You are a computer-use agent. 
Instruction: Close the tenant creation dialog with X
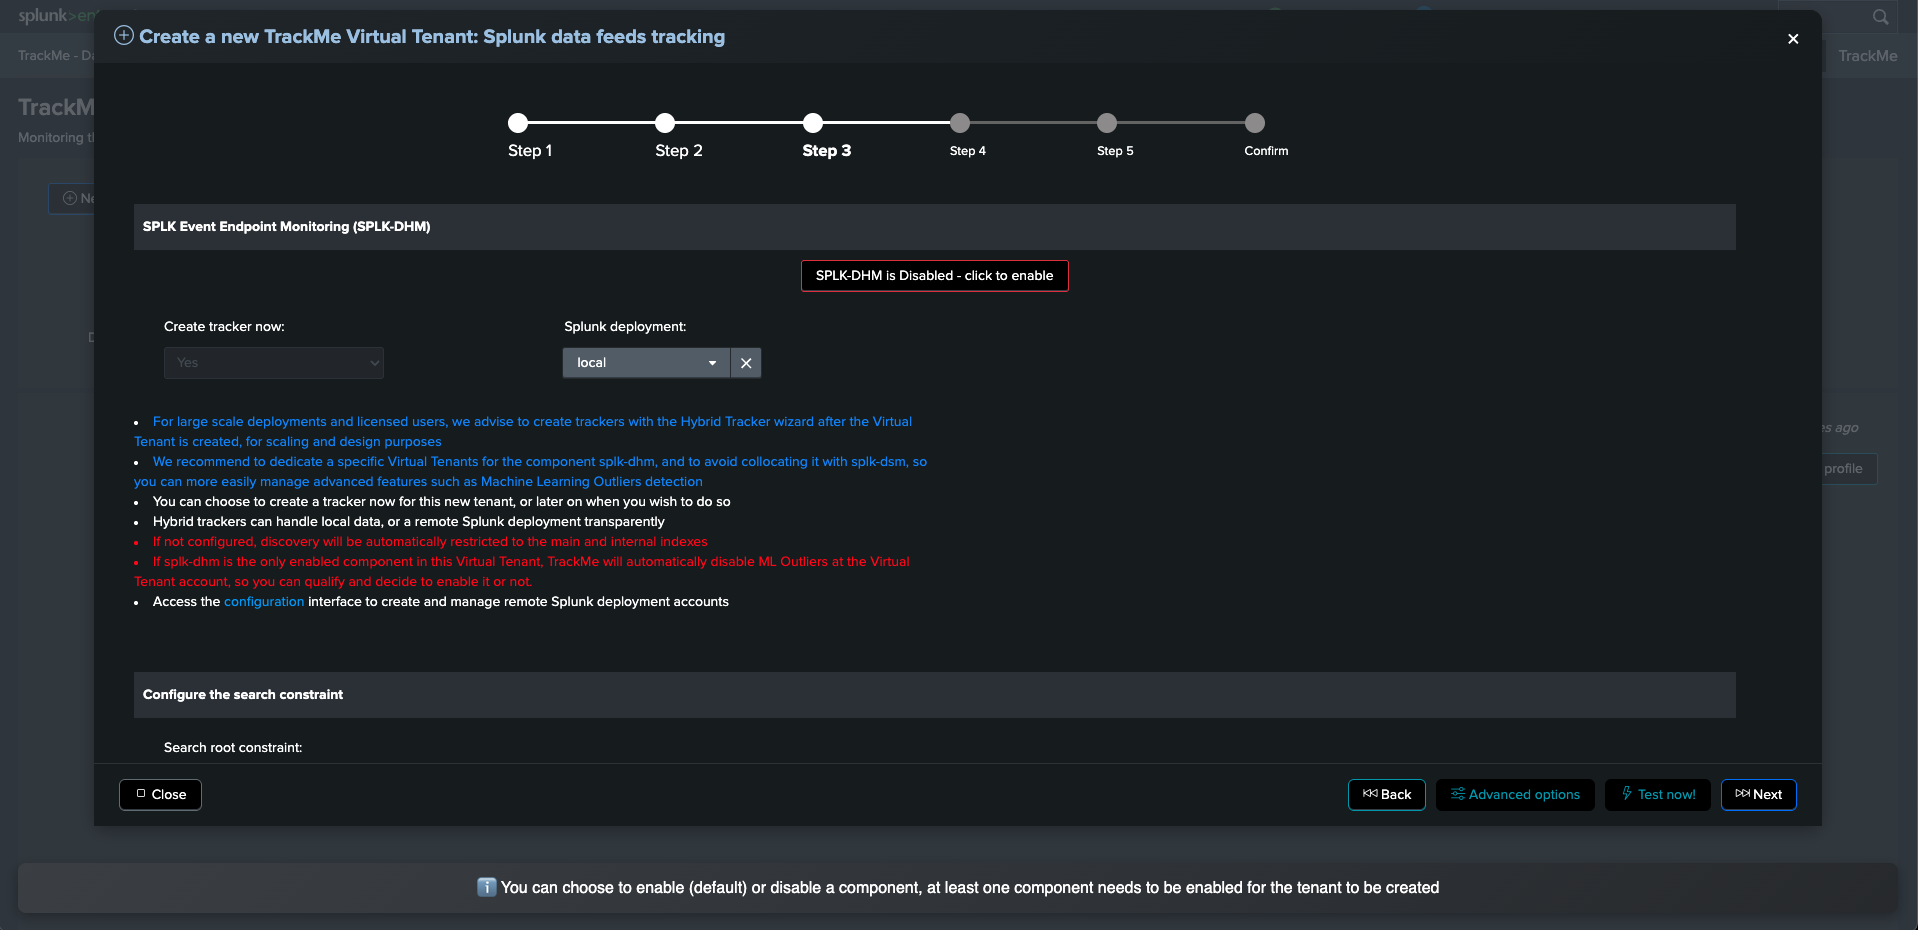[1793, 39]
